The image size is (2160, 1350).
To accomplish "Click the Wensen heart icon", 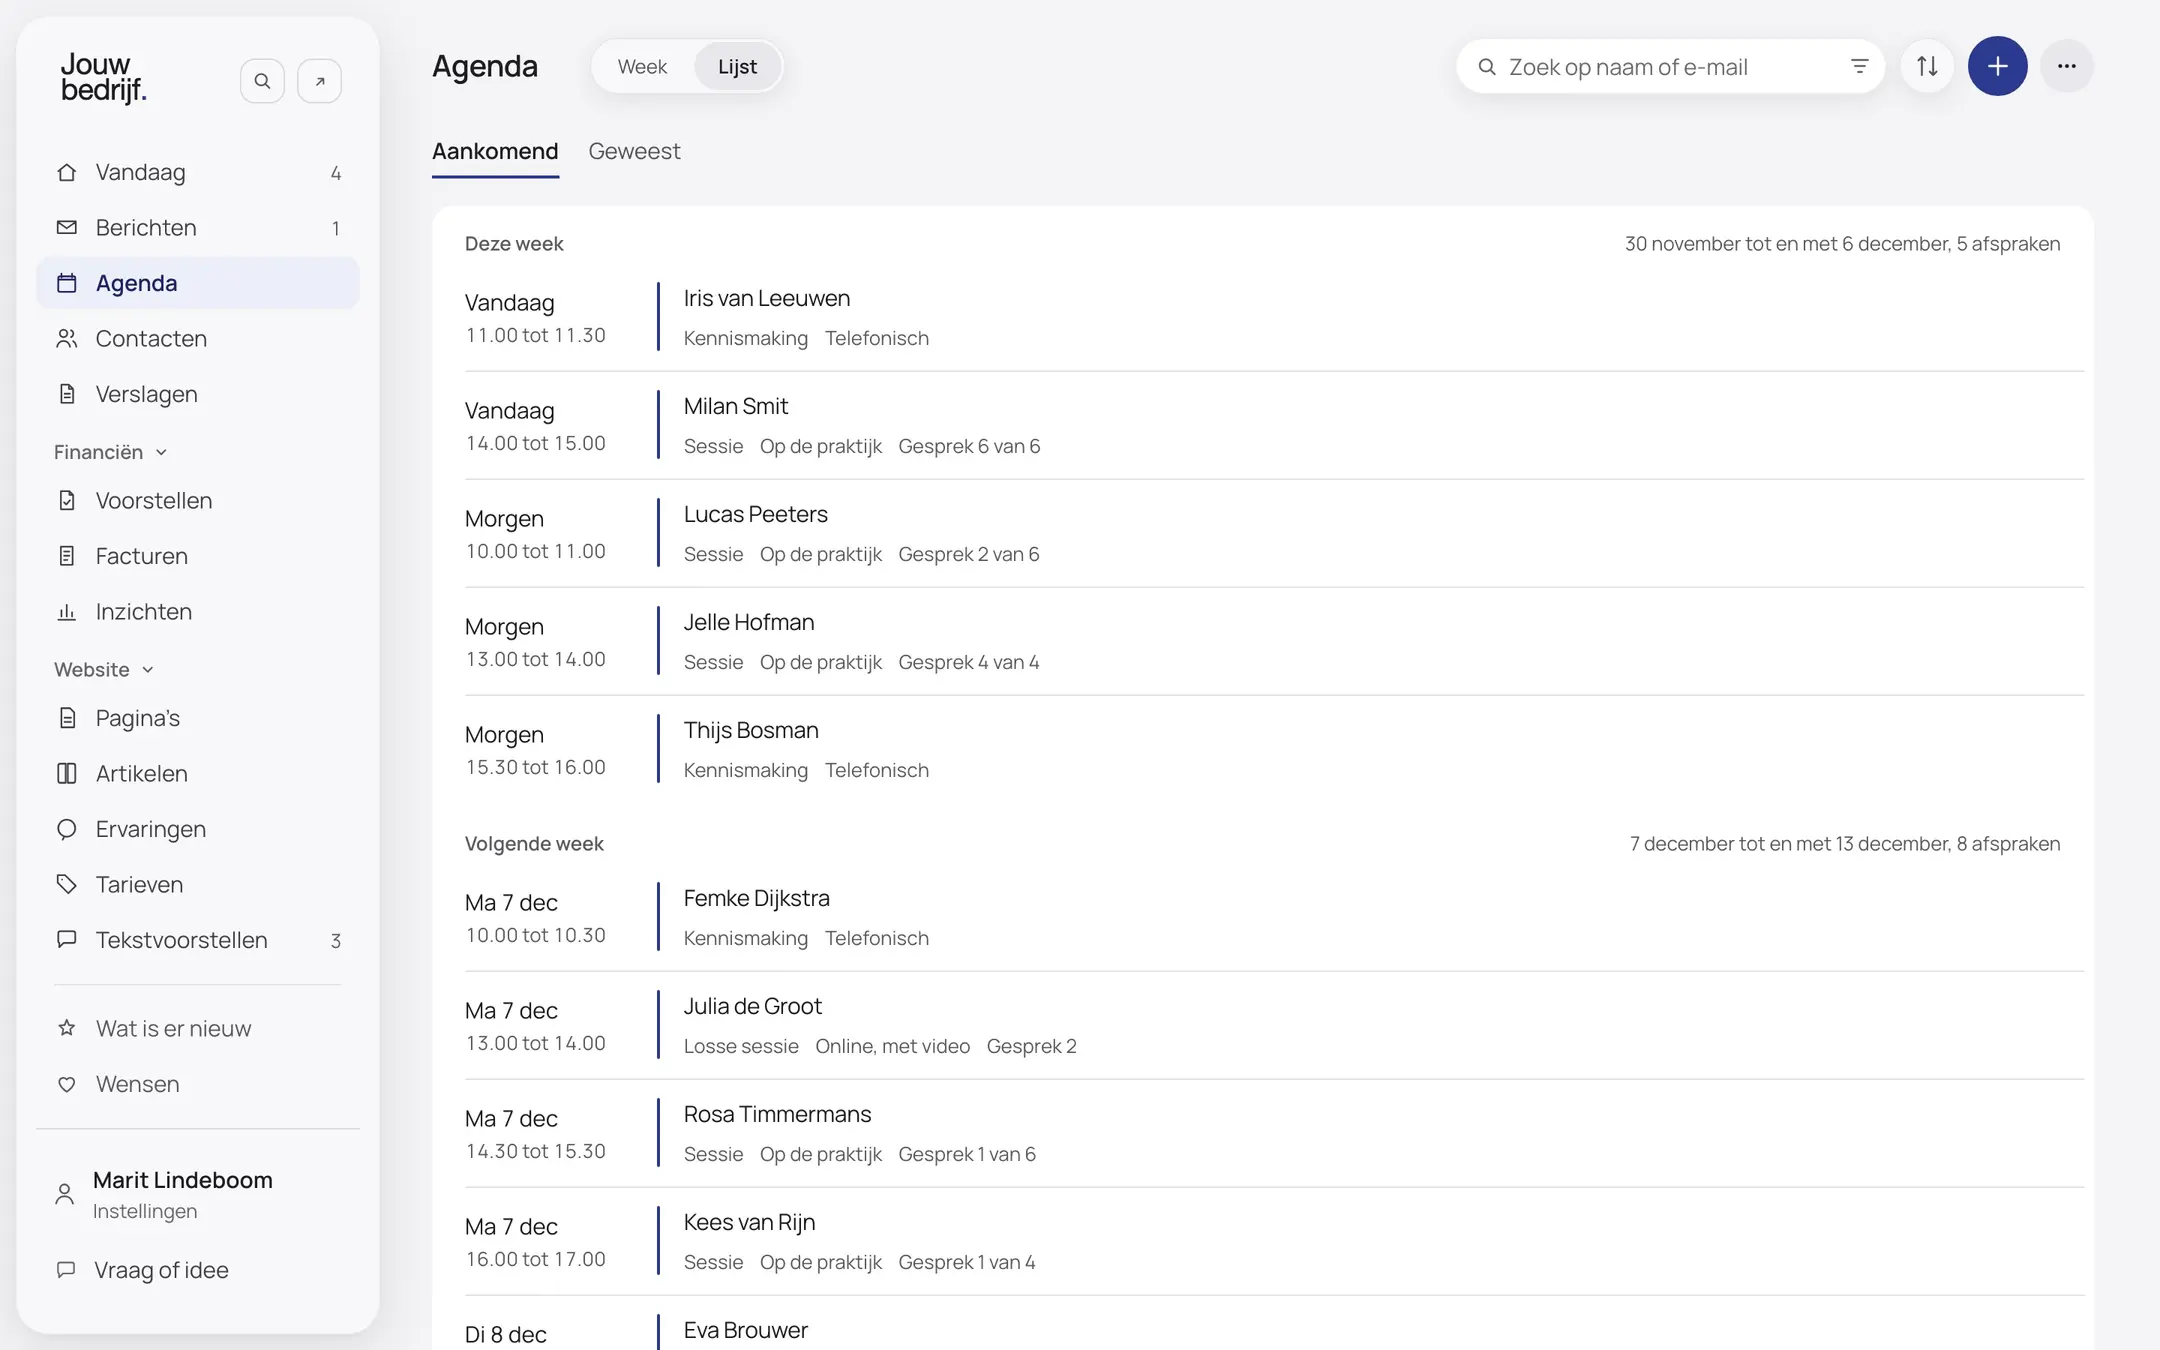I will tap(67, 1084).
